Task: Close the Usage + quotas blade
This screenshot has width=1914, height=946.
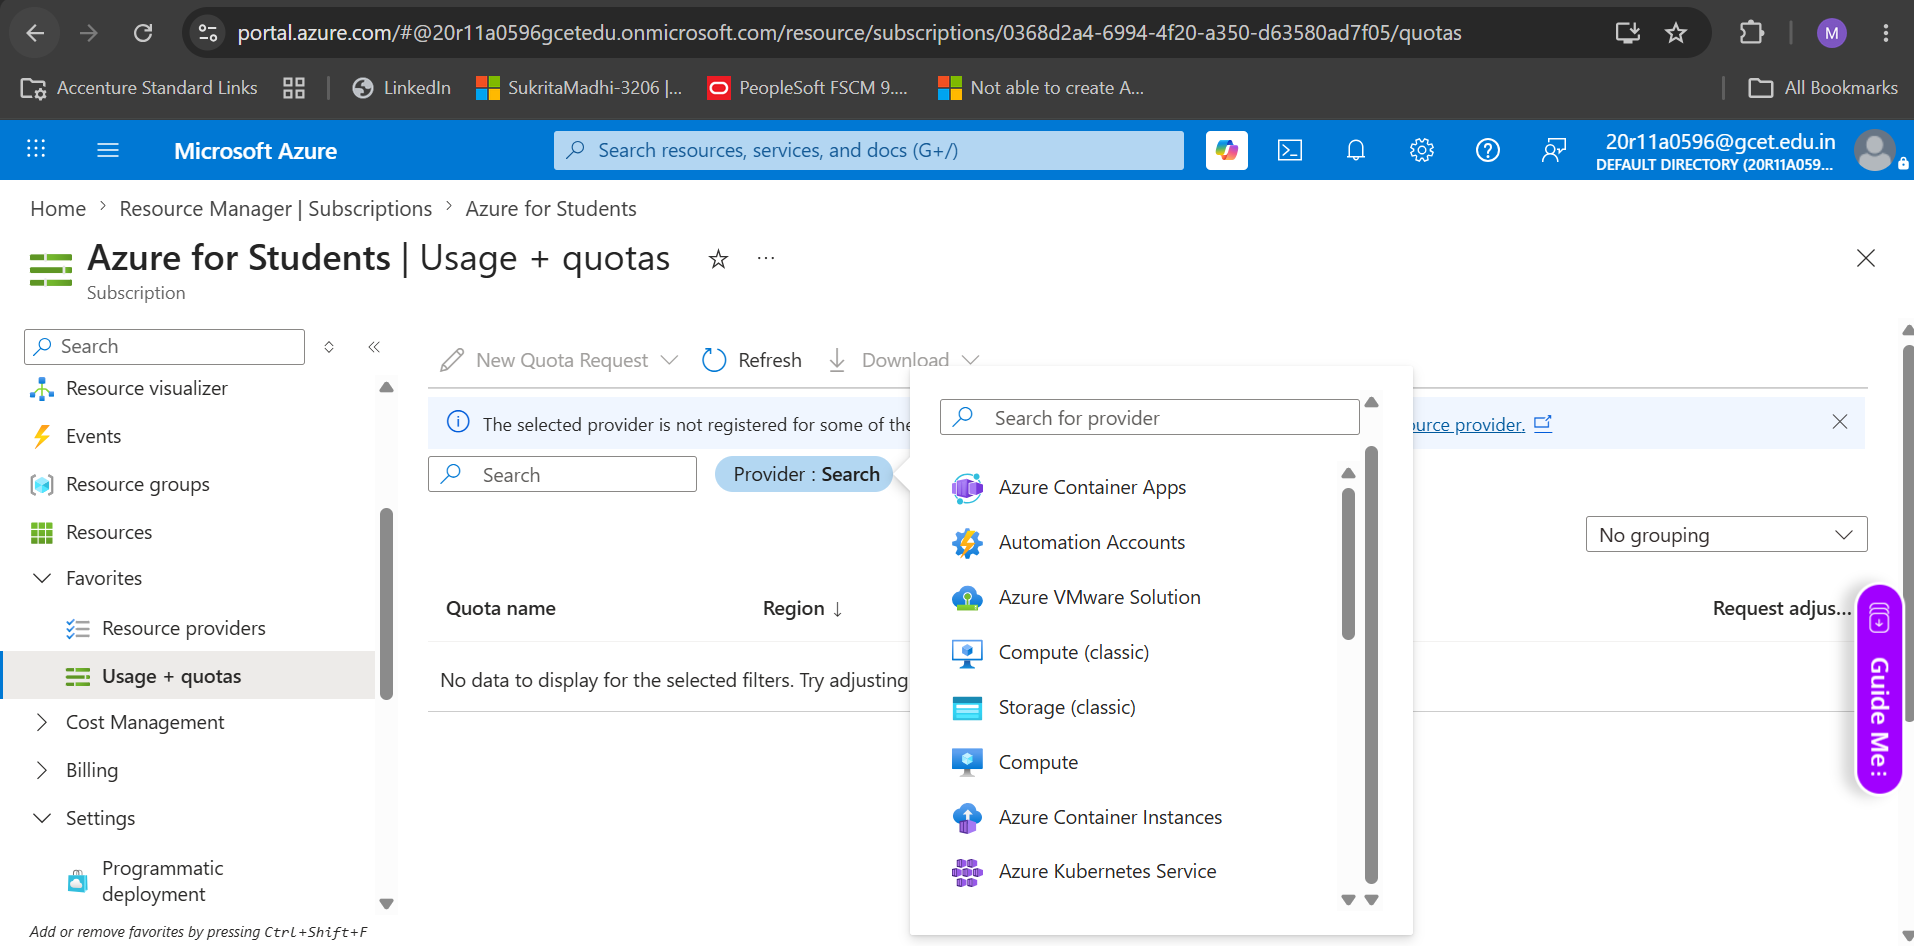Action: (x=1865, y=258)
